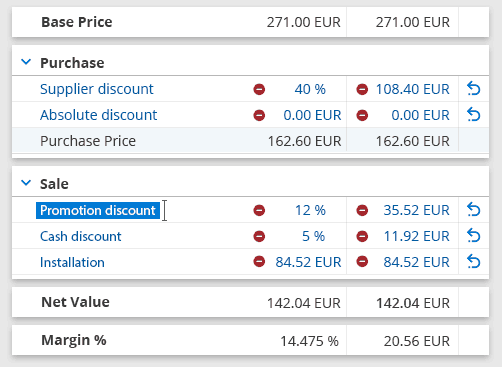Viewport: 502px width, 367px height.
Task: Open the Supplier discount link
Action: coord(97,89)
